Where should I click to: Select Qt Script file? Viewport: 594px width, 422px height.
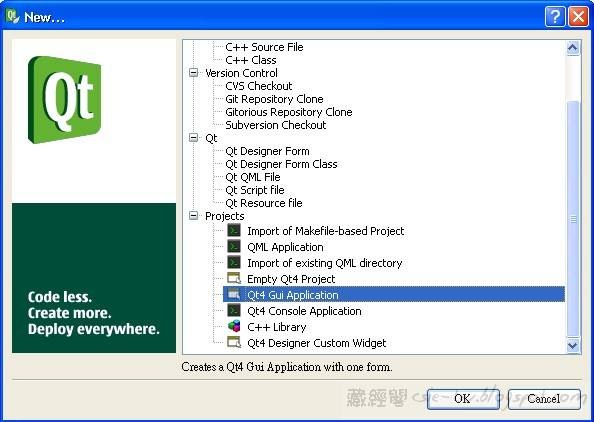[x=255, y=190]
